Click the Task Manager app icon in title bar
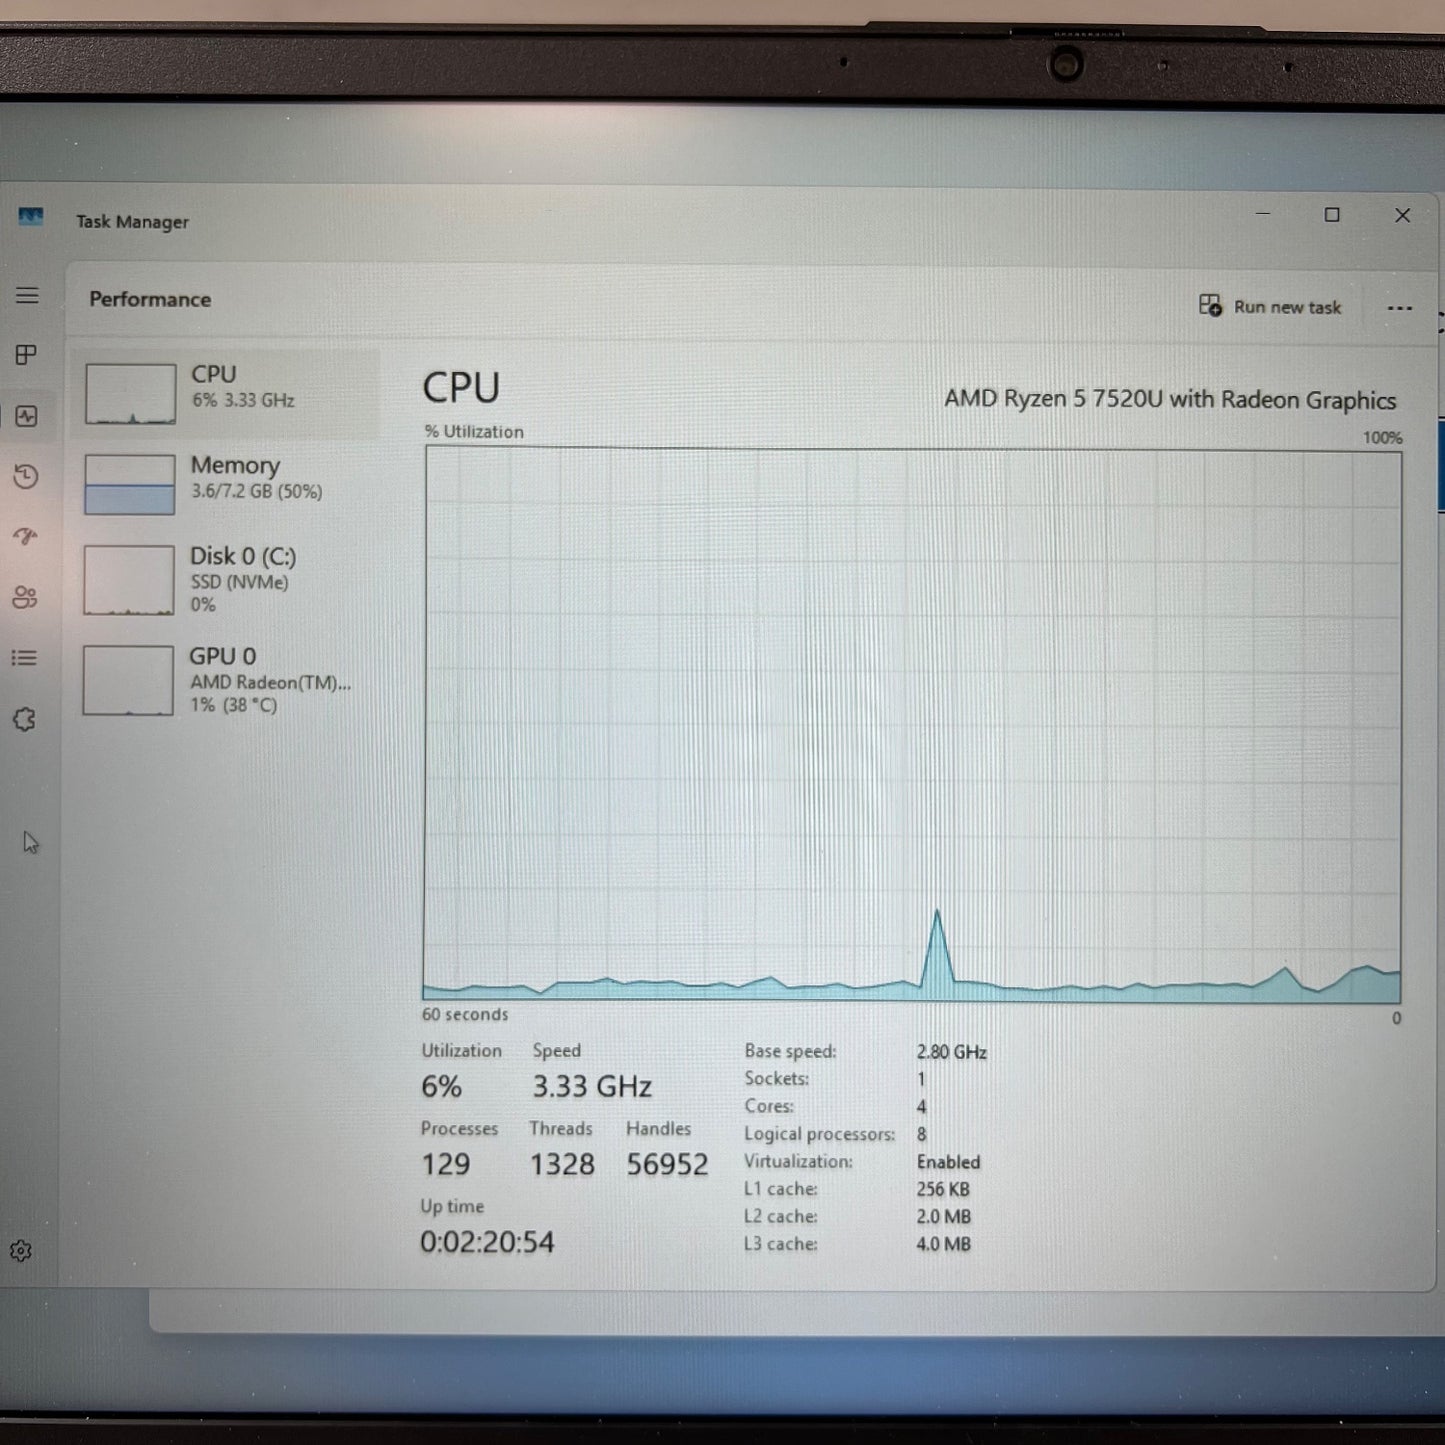The height and width of the screenshot is (1445, 1445). [31, 216]
